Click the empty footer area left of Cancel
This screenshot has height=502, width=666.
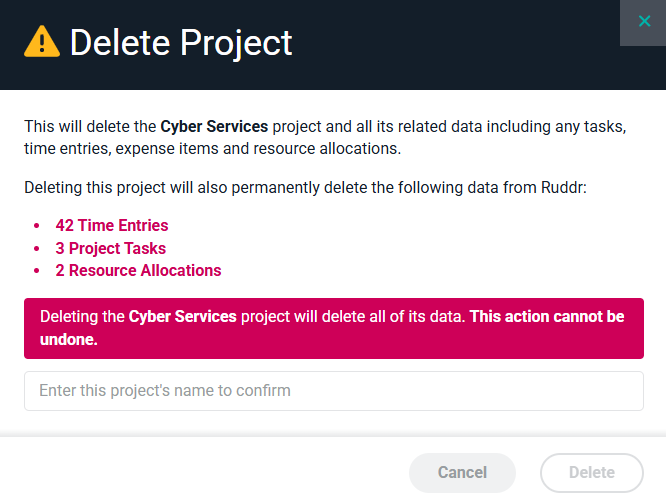pos(200,472)
